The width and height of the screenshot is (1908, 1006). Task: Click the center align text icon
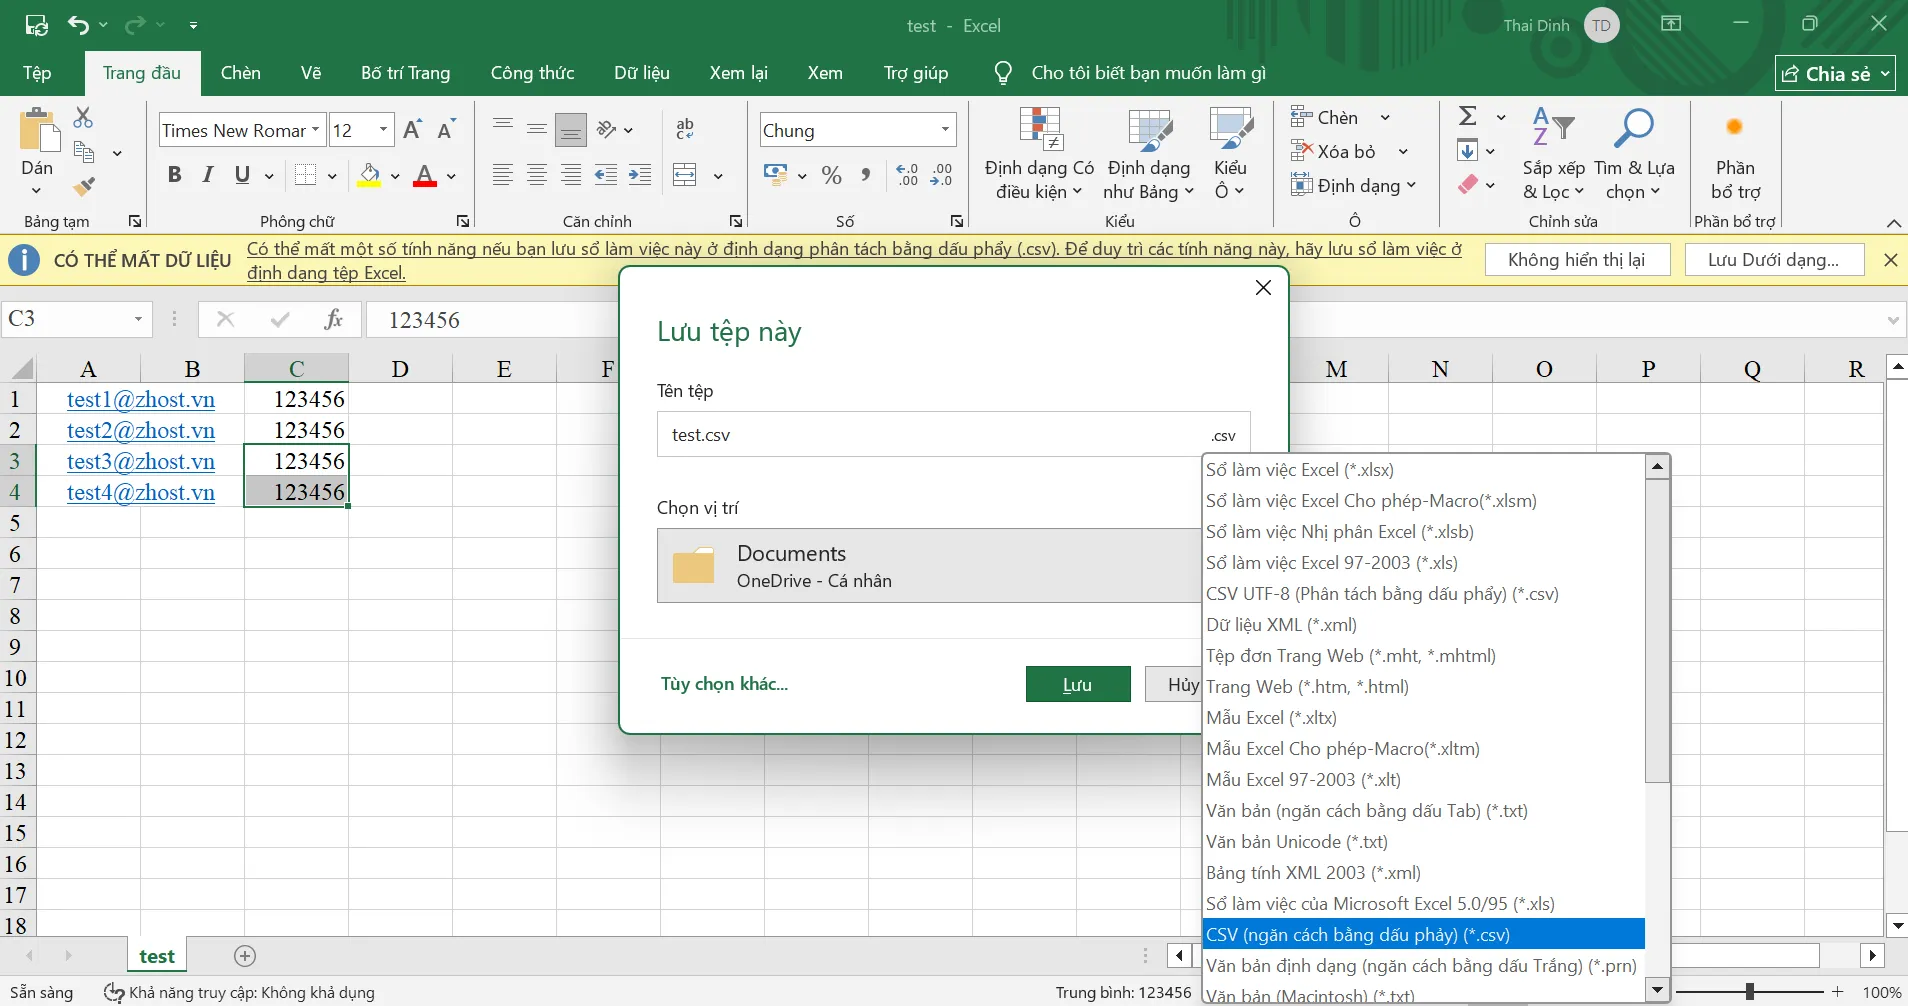coord(537,176)
